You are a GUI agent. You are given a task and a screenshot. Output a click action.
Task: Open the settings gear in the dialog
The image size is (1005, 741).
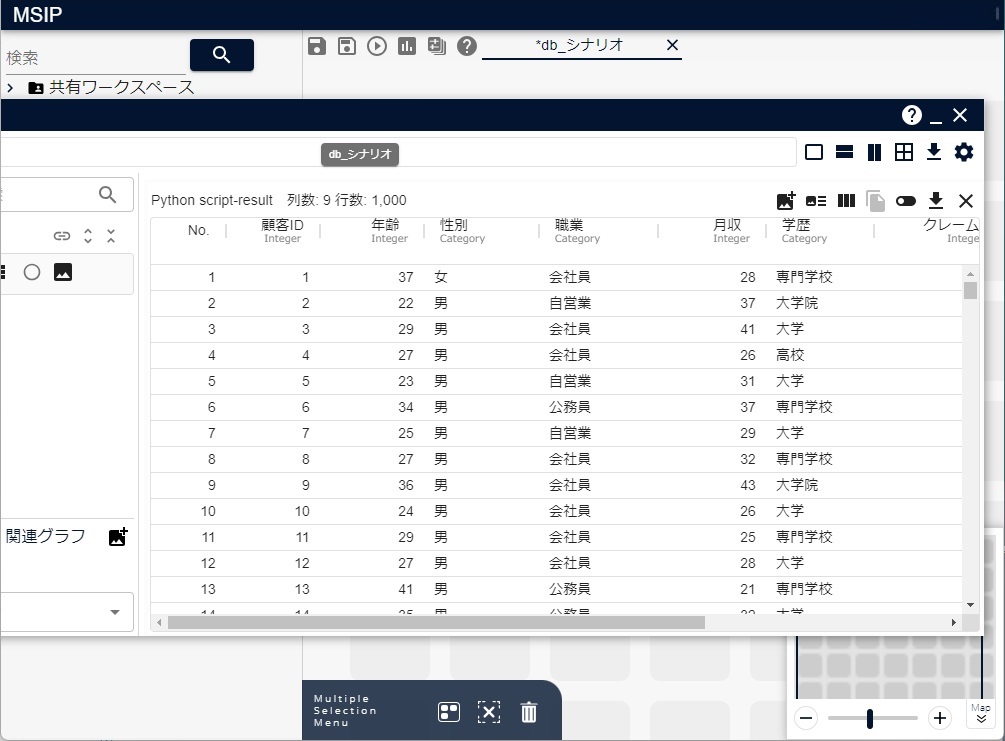pos(964,152)
